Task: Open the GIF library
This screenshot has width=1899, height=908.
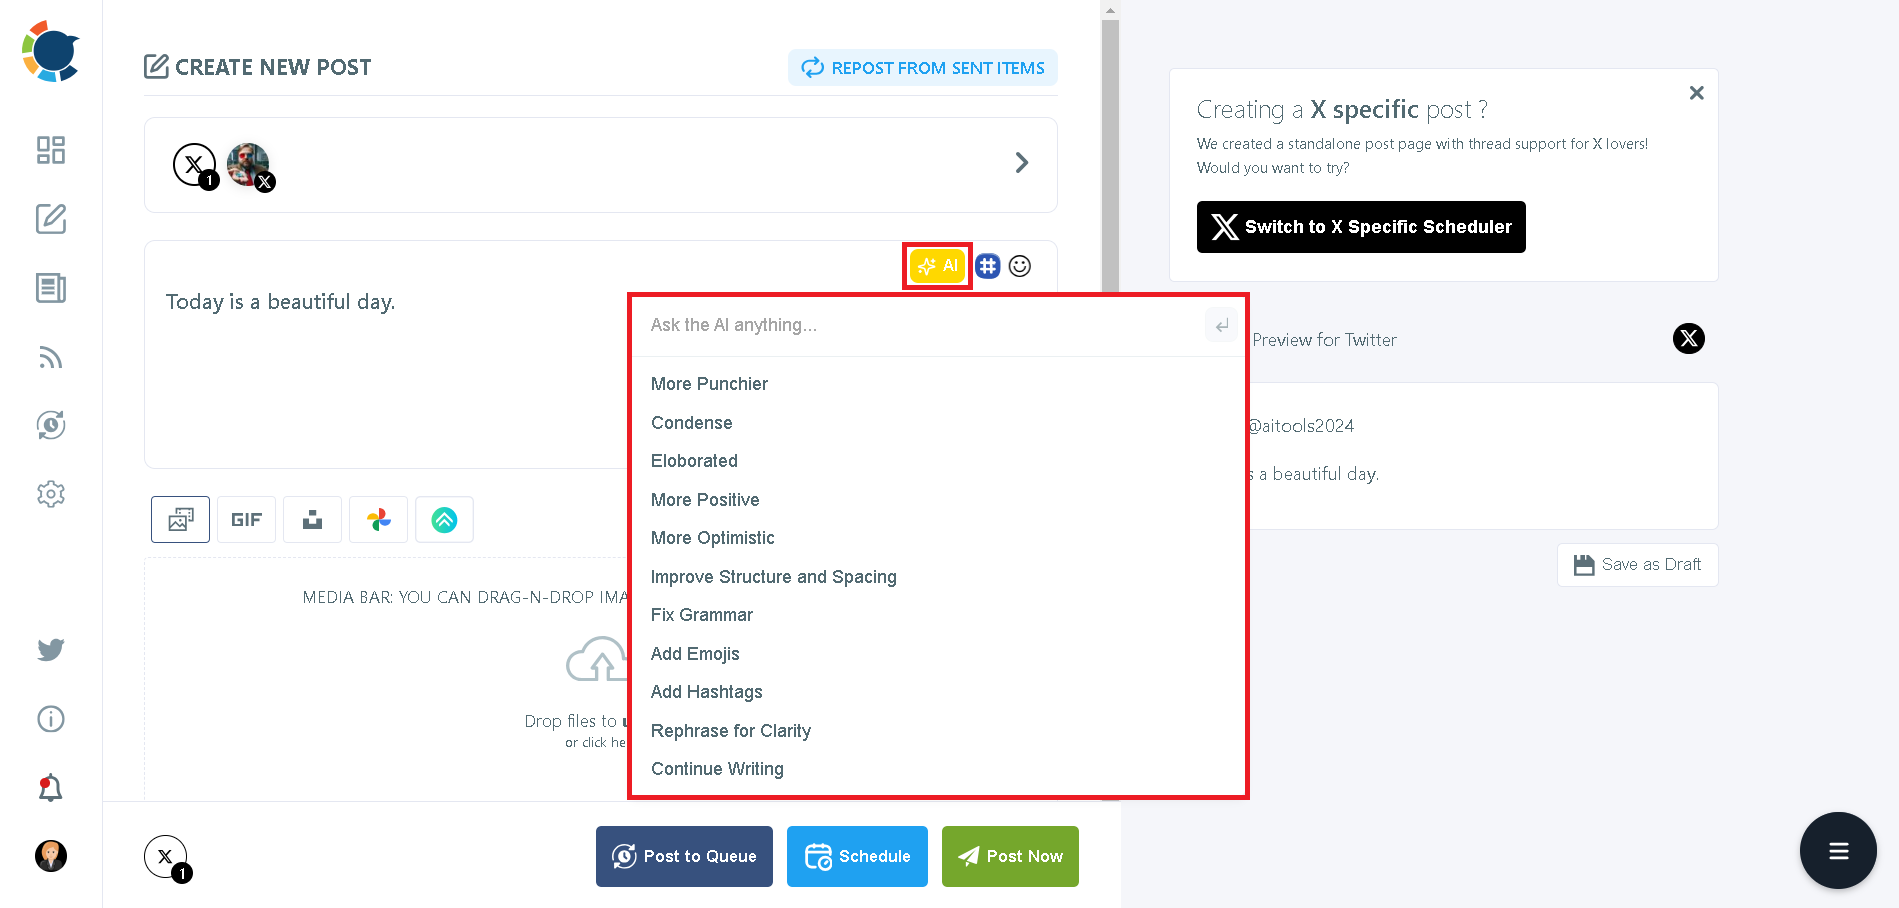Action: [245, 519]
